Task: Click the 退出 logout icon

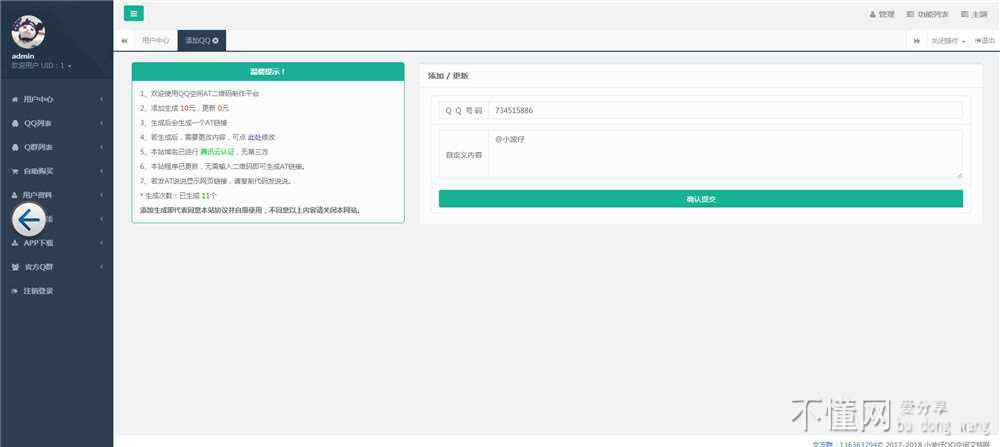Action: coord(984,40)
